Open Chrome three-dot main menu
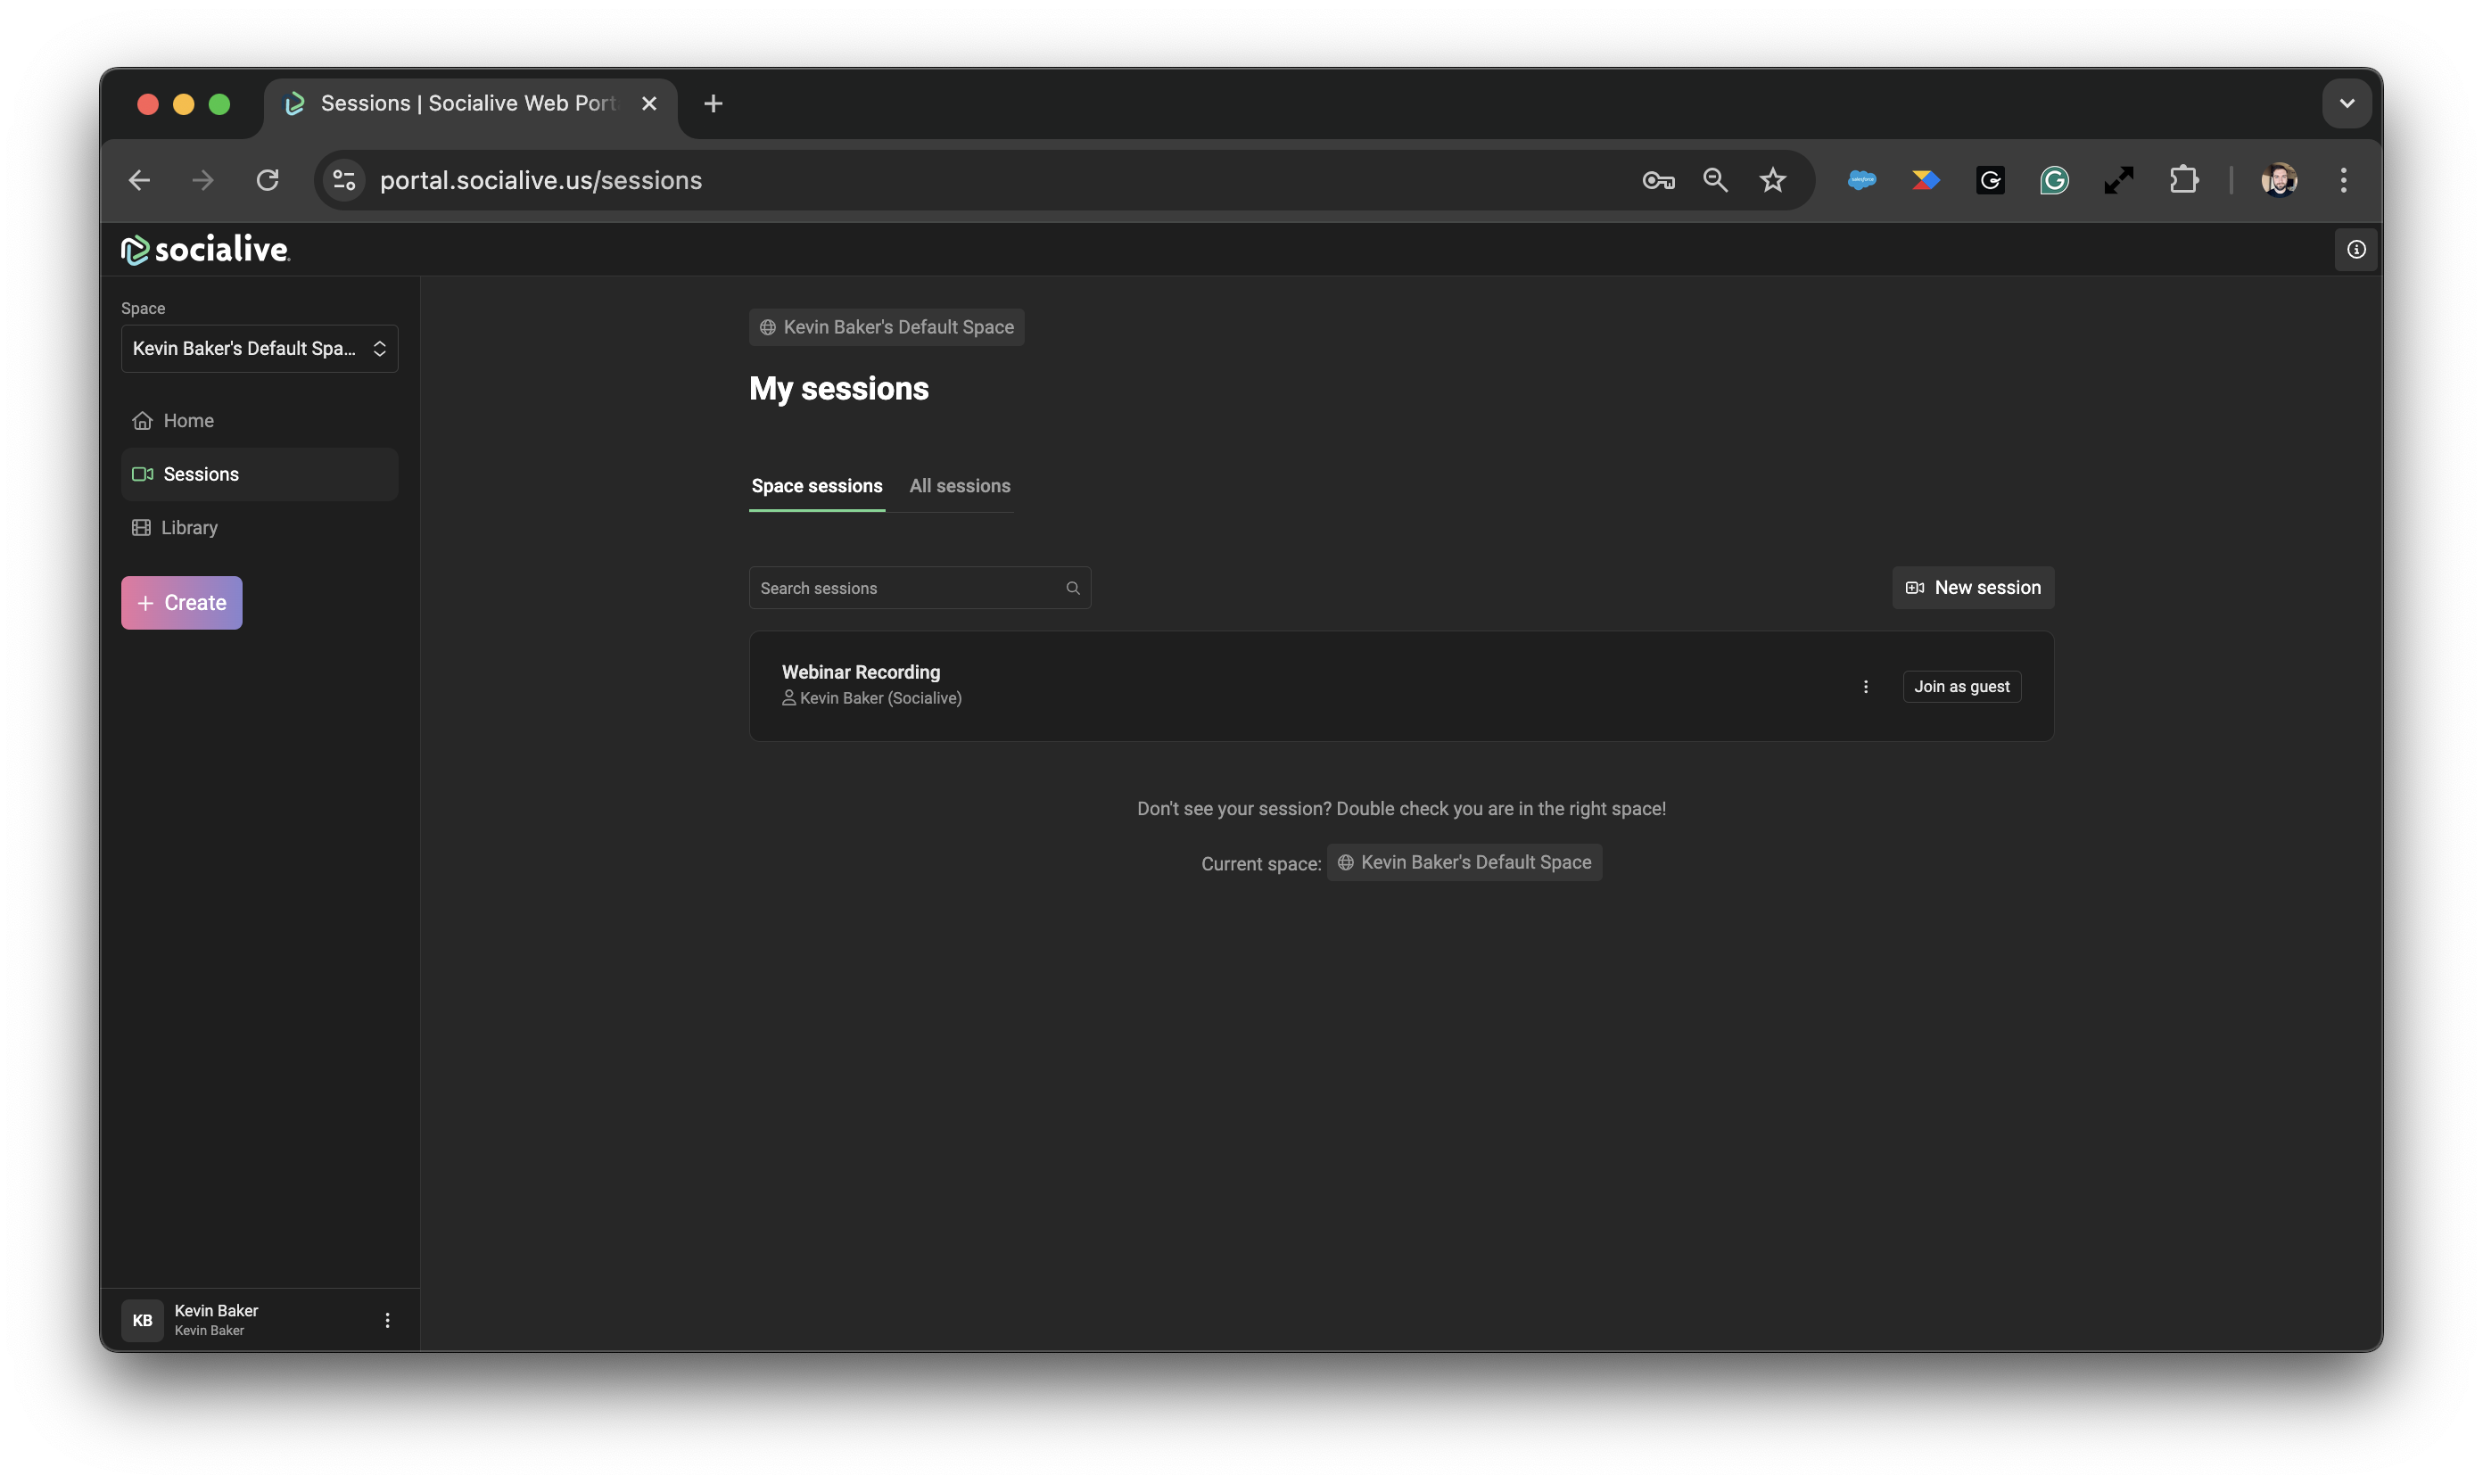The height and width of the screenshot is (1484, 2483). coord(2343,180)
